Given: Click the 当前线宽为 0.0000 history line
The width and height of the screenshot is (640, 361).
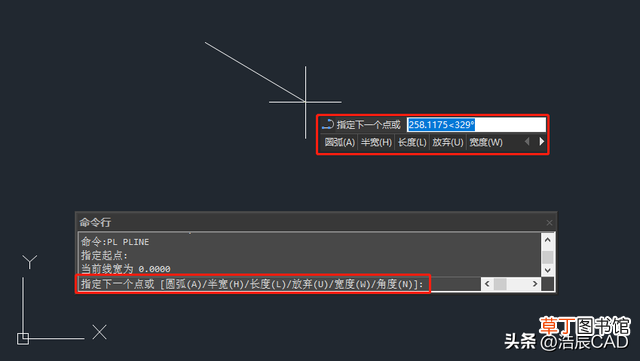Looking at the screenshot, I should (126, 269).
